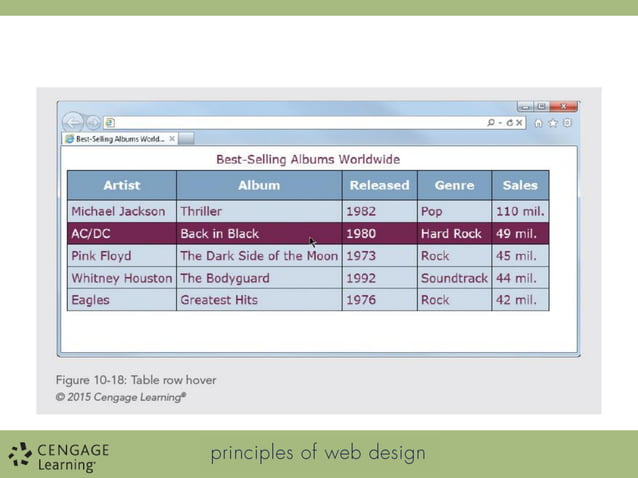638x478 pixels.
Task: Click the AC/DC artist cell
Action: (122, 234)
